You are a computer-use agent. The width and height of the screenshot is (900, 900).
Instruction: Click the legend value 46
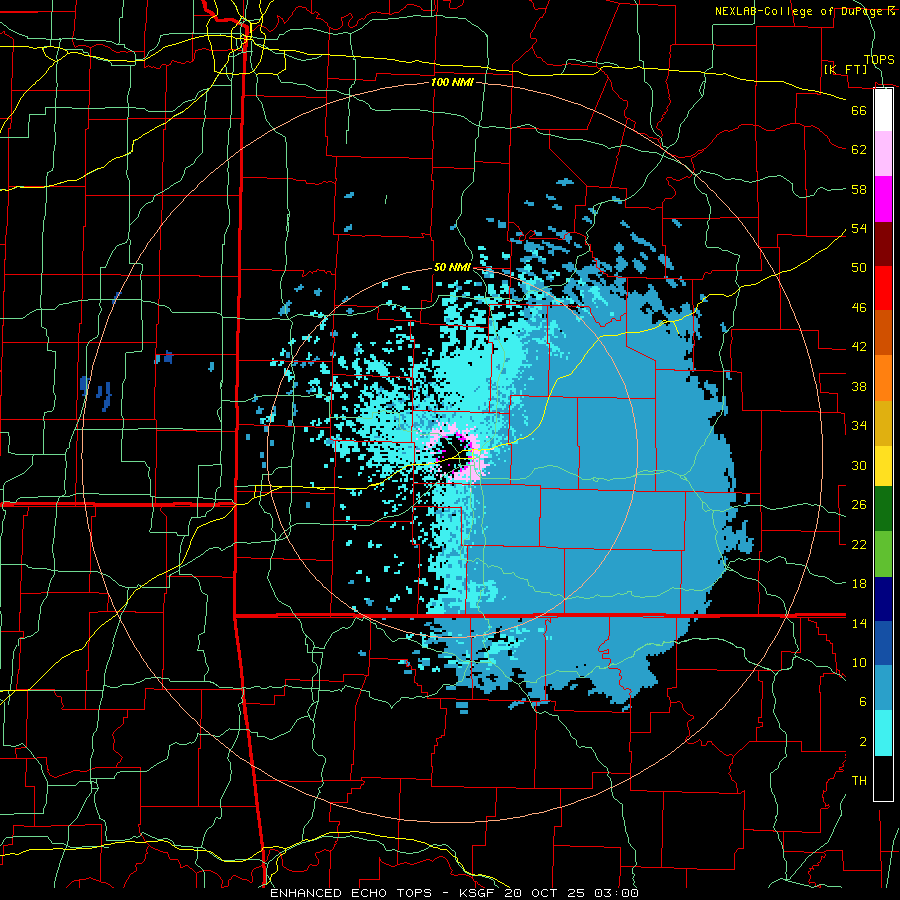[859, 308]
